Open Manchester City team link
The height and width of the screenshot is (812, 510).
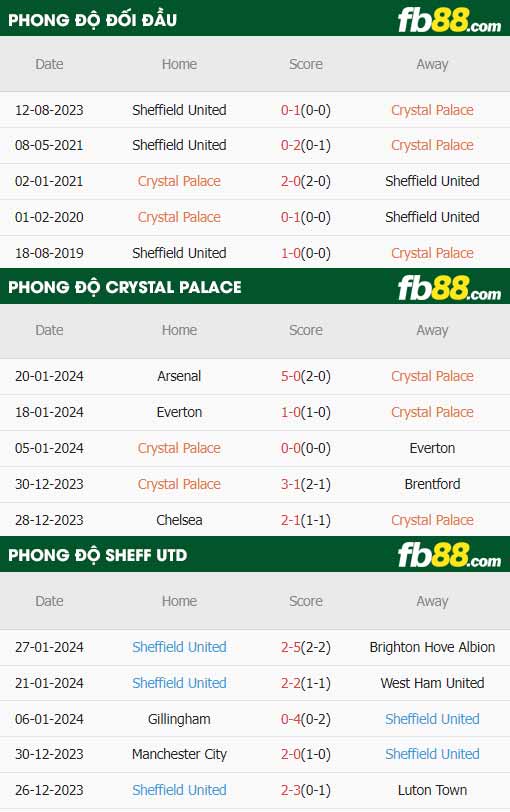179,755
